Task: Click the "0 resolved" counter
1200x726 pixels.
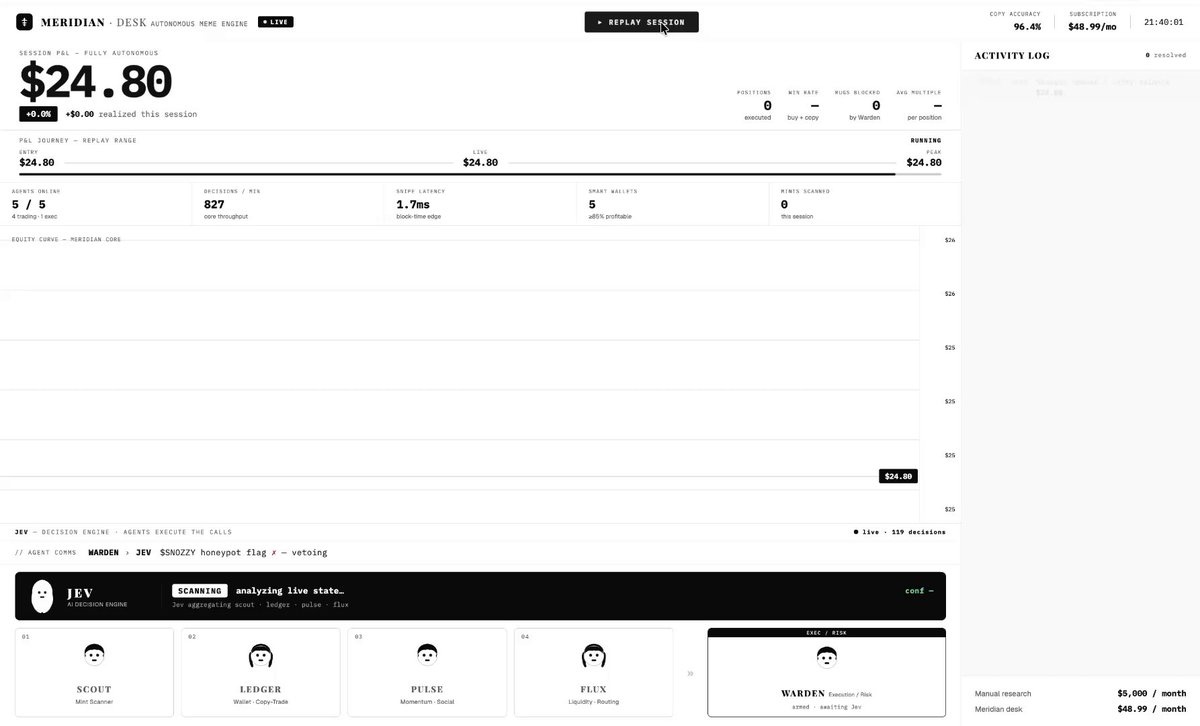Action: [1166, 55]
